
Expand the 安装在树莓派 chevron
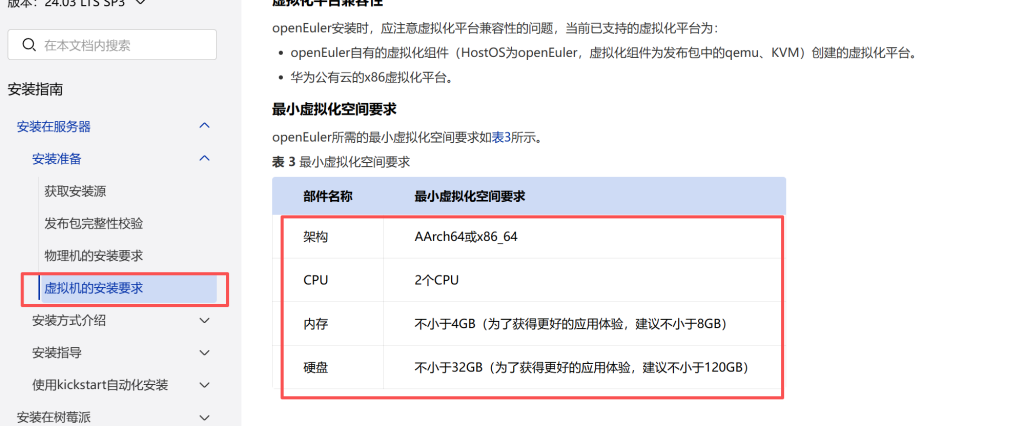tap(204, 416)
